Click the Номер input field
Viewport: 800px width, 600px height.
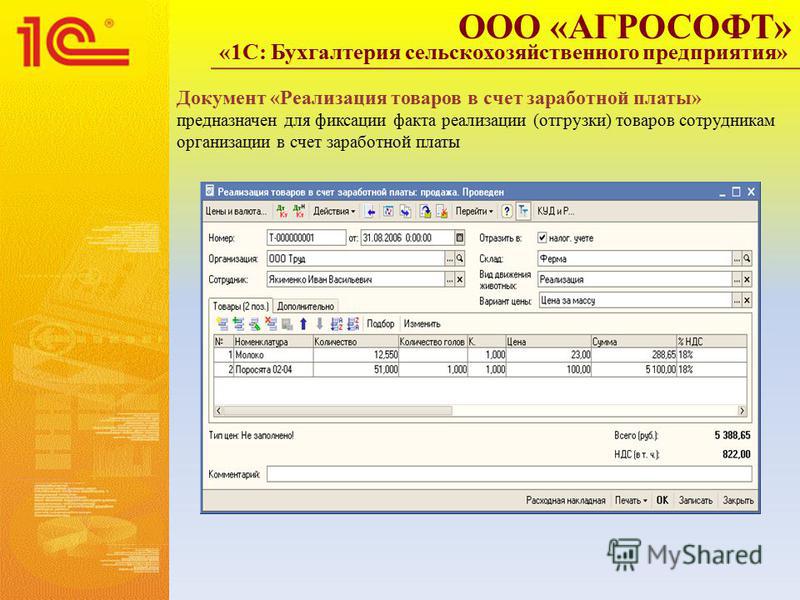tap(306, 238)
